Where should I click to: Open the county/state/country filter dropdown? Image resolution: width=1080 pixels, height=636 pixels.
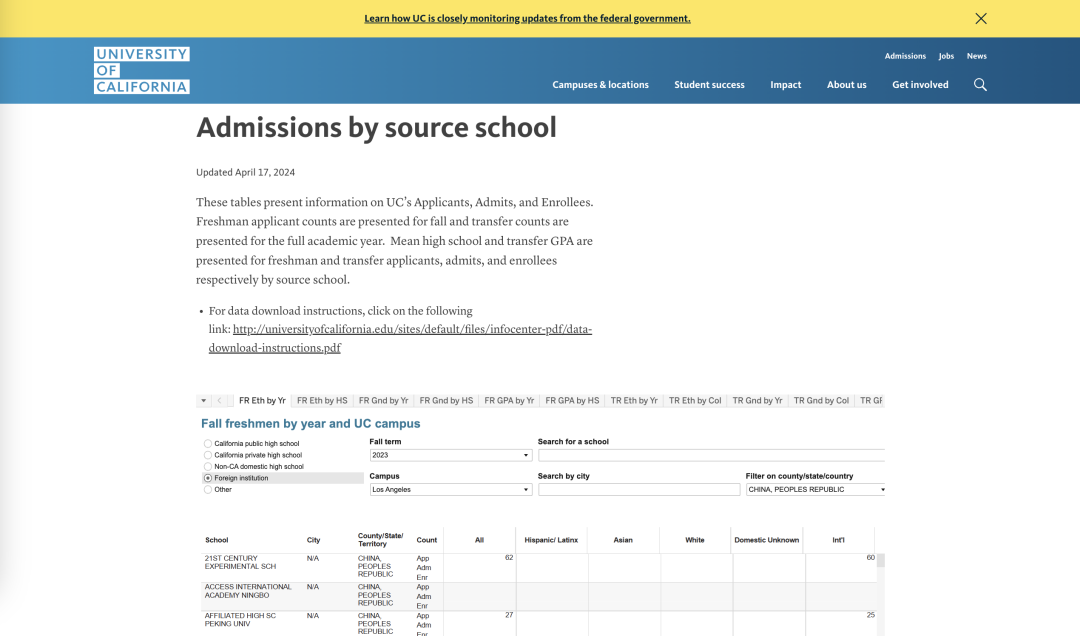pos(816,490)
